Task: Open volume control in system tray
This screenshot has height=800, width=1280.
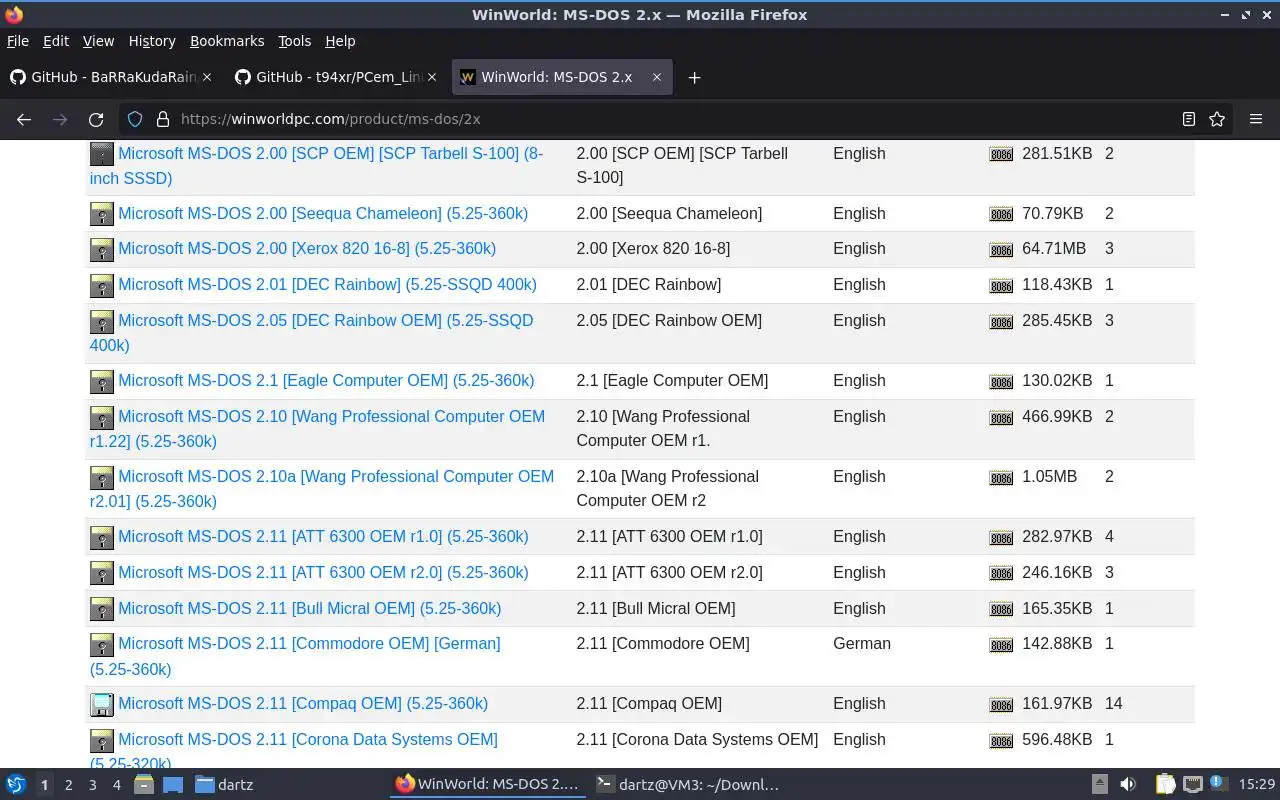Action: point(1128,785)
